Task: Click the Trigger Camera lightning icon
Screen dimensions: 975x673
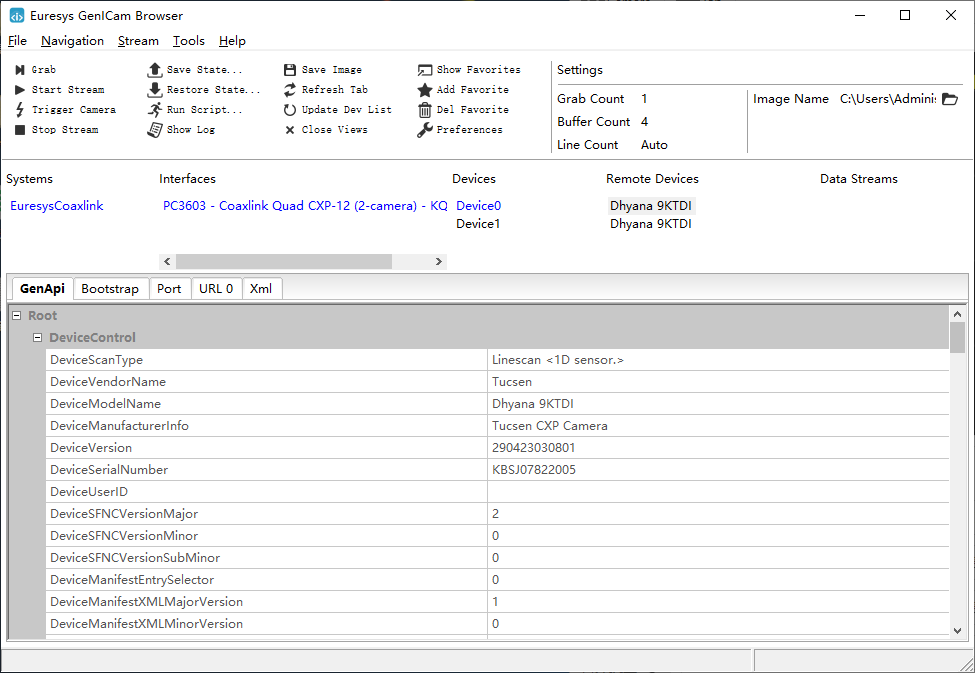Action: pyautogui.click(x=20, y=110)
